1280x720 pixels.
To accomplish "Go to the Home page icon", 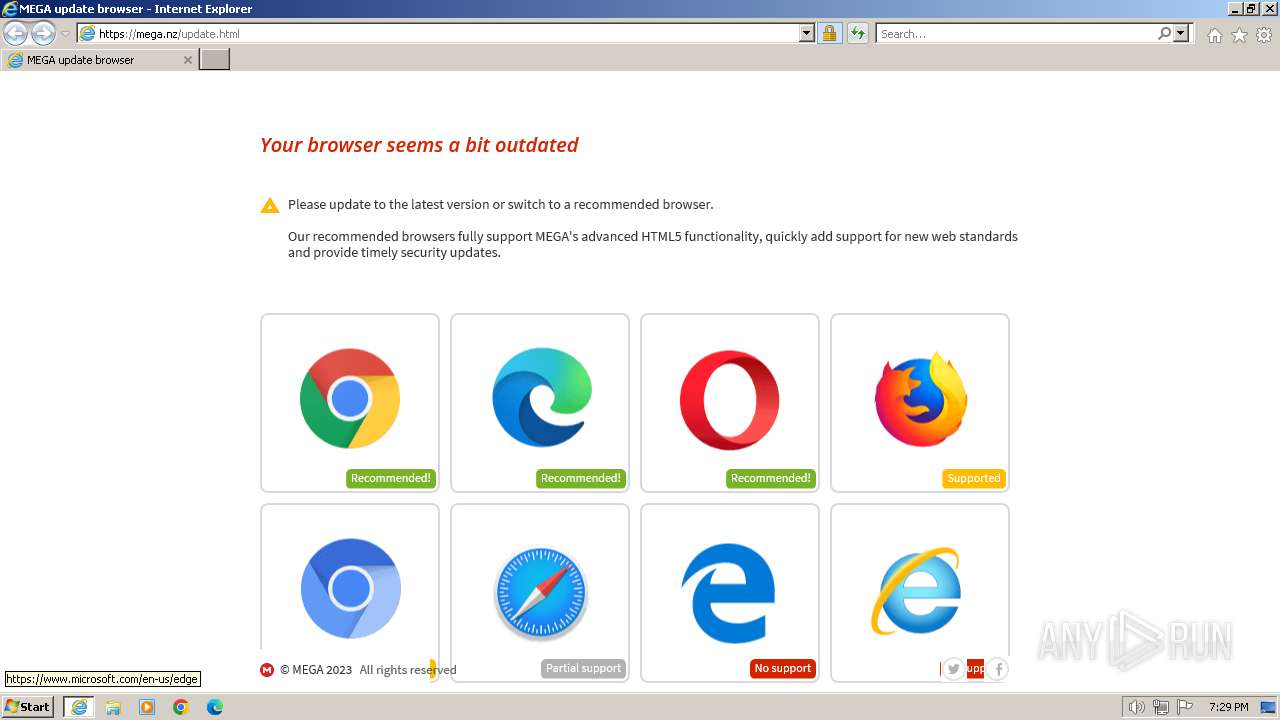I will coord(1214,35).
